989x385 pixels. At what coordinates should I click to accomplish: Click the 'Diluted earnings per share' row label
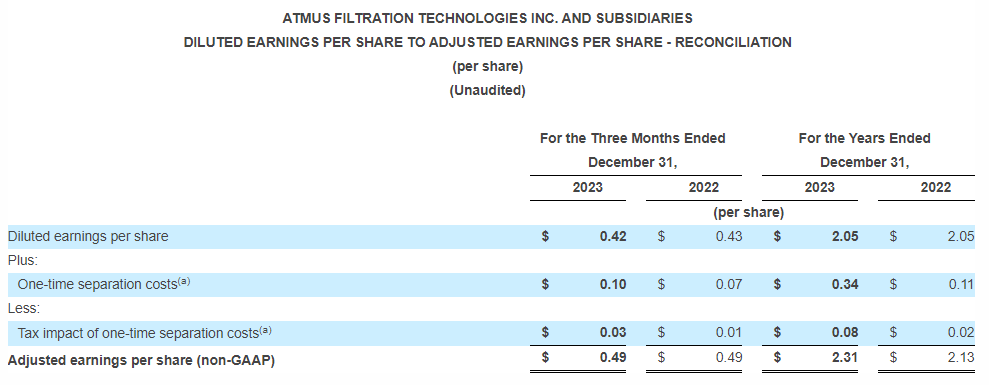point(88,237)
